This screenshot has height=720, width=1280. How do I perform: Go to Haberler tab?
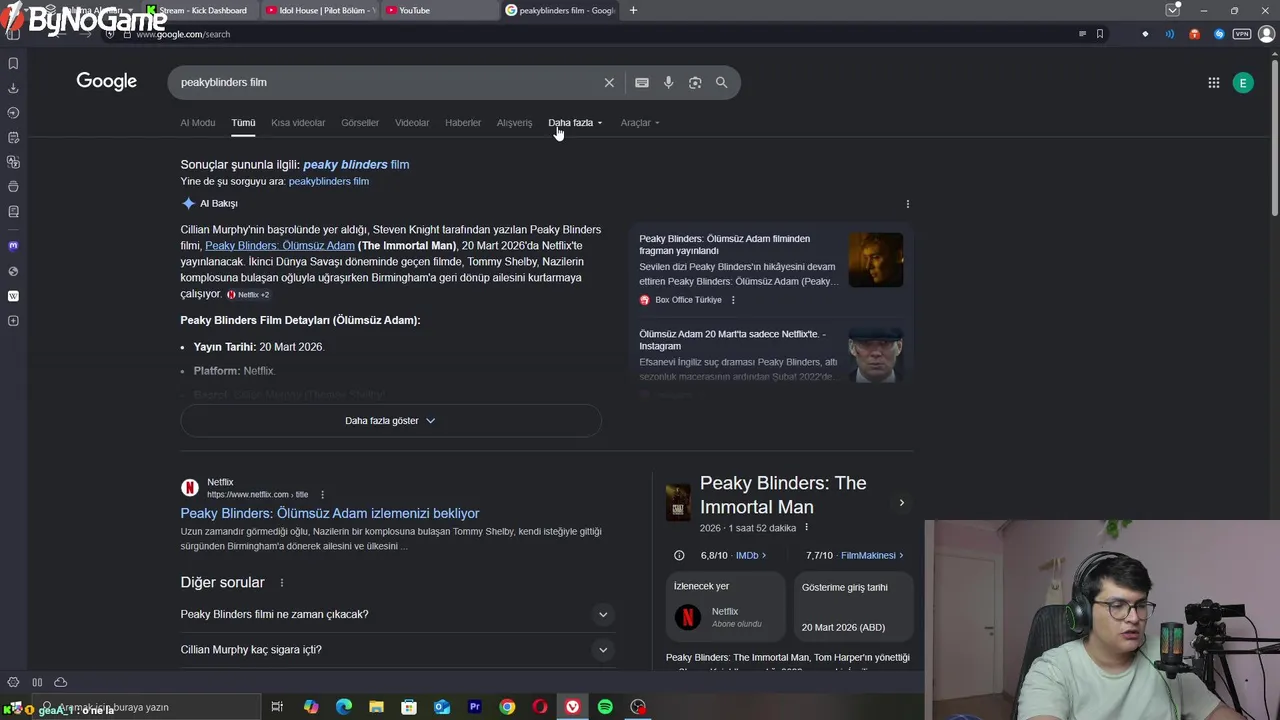coord(463,123)
